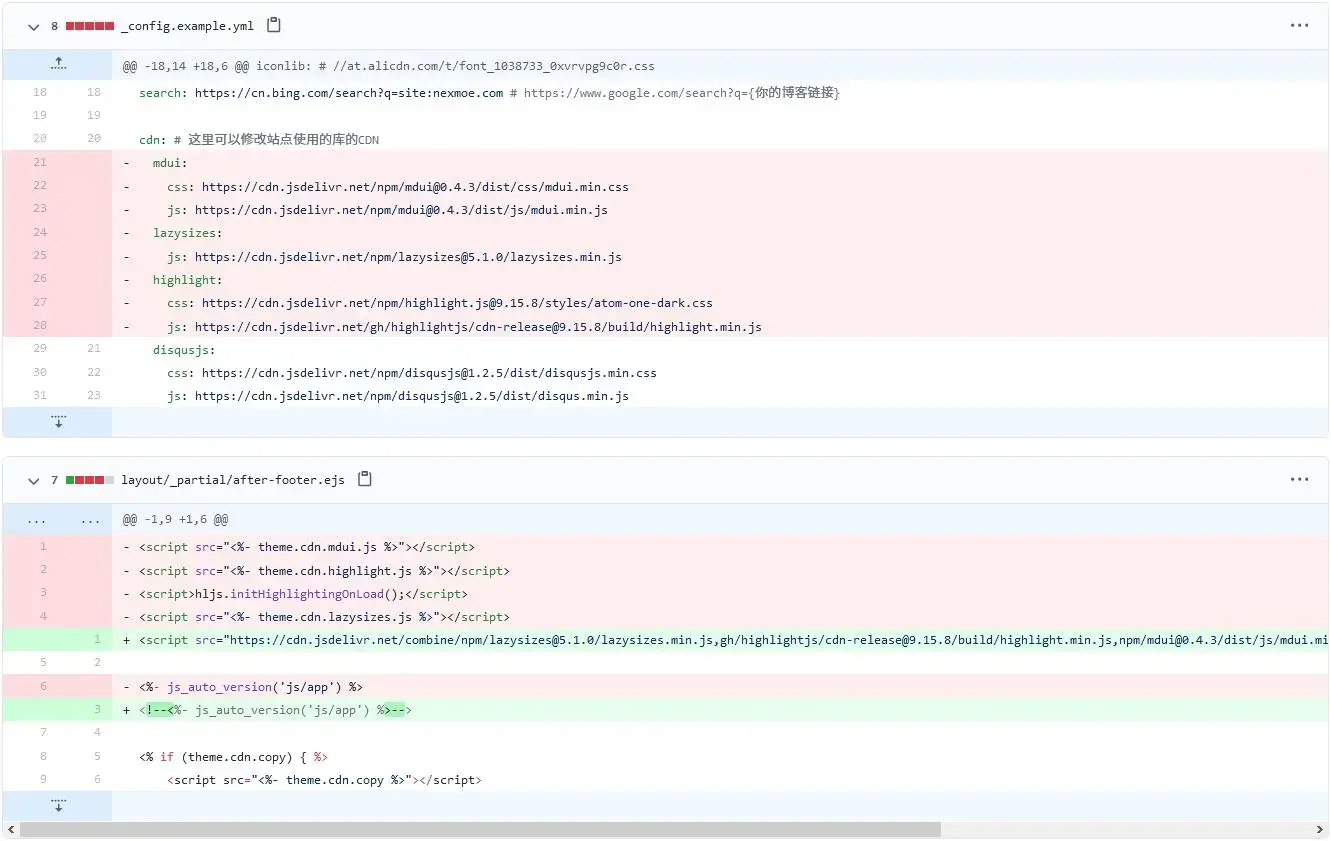Click the horizontal scrollbar thumb
This screenshot has width=1331, height=841.
point(480,830)
